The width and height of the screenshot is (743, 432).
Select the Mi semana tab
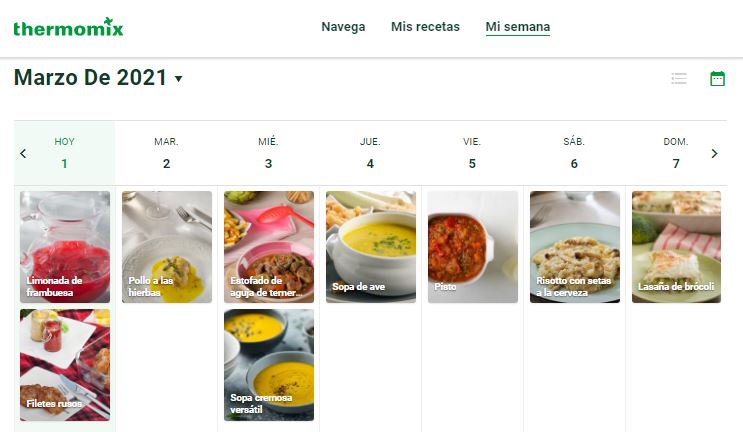(517, 27)
